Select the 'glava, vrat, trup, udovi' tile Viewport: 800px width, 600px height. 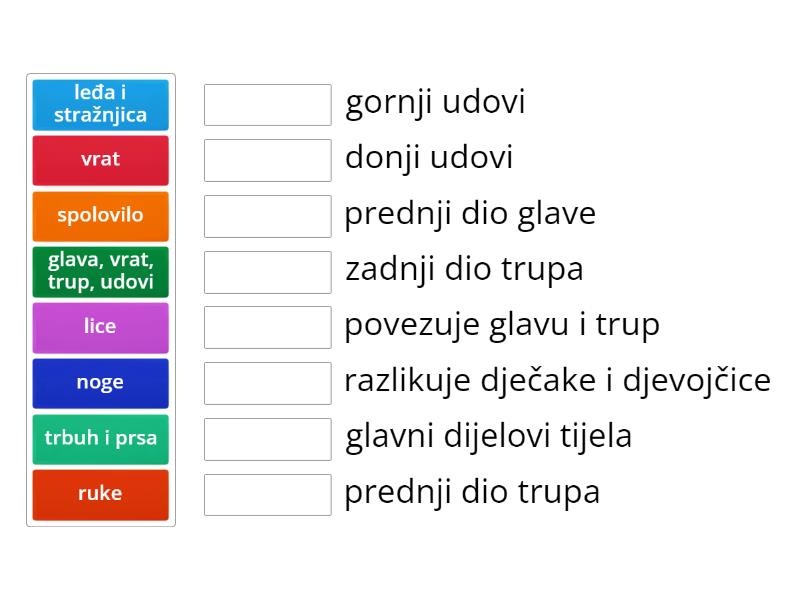point(100,271)
